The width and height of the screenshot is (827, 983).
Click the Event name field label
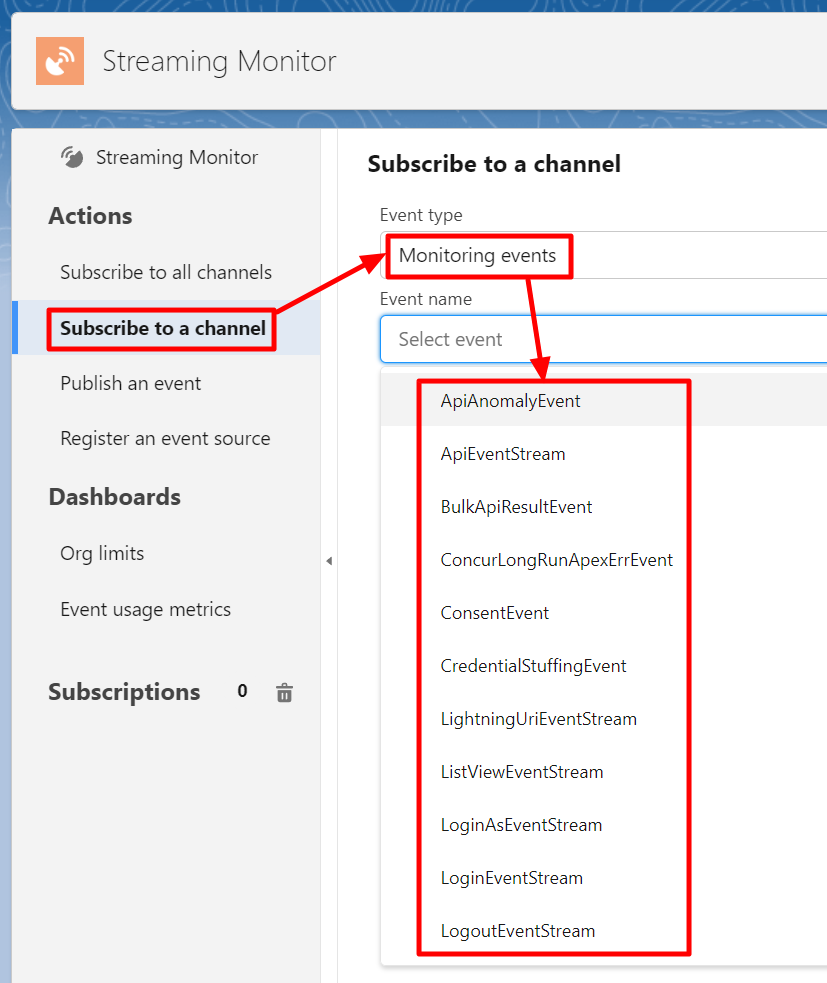pyautogui.click(x=426, y=299)
